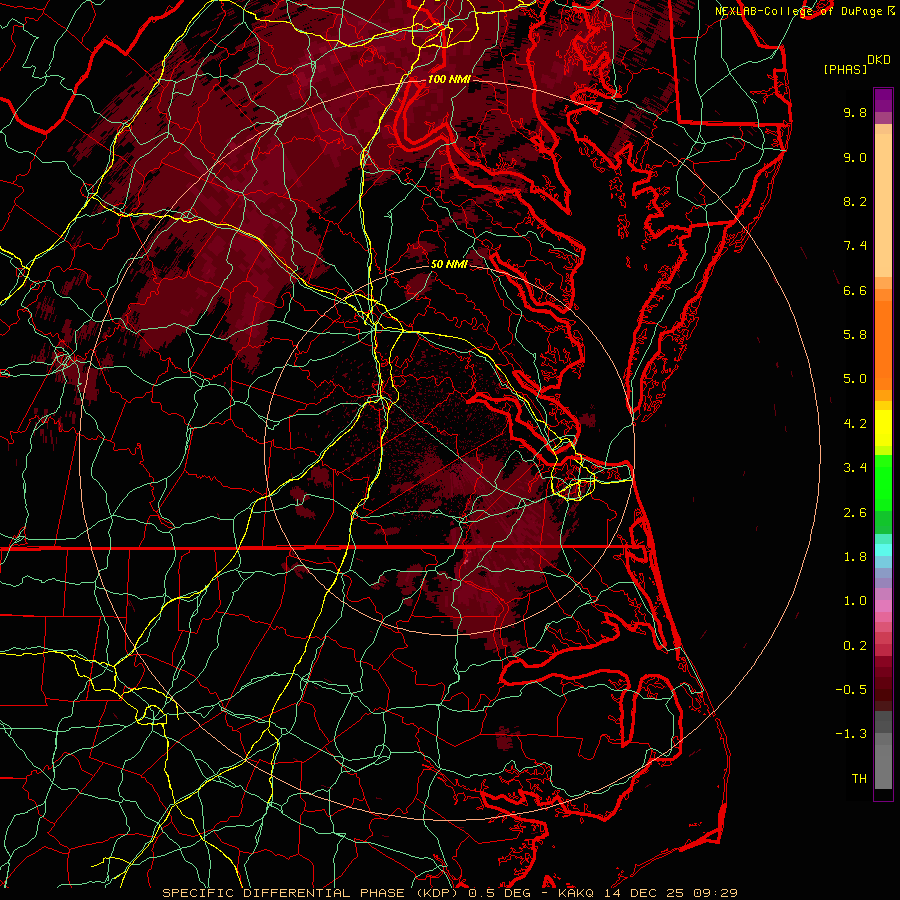The width and height of the screenshot is (900, 900).
Task: Click the 8.2 legend value
Action: point(855,201)
